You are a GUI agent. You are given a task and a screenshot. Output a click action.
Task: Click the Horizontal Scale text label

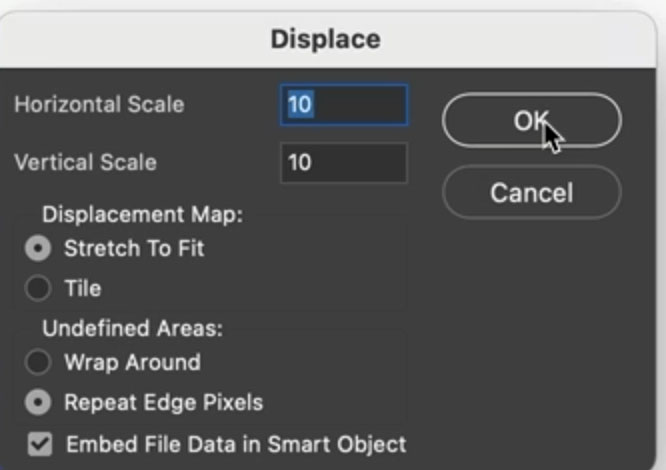coord(99,105)
